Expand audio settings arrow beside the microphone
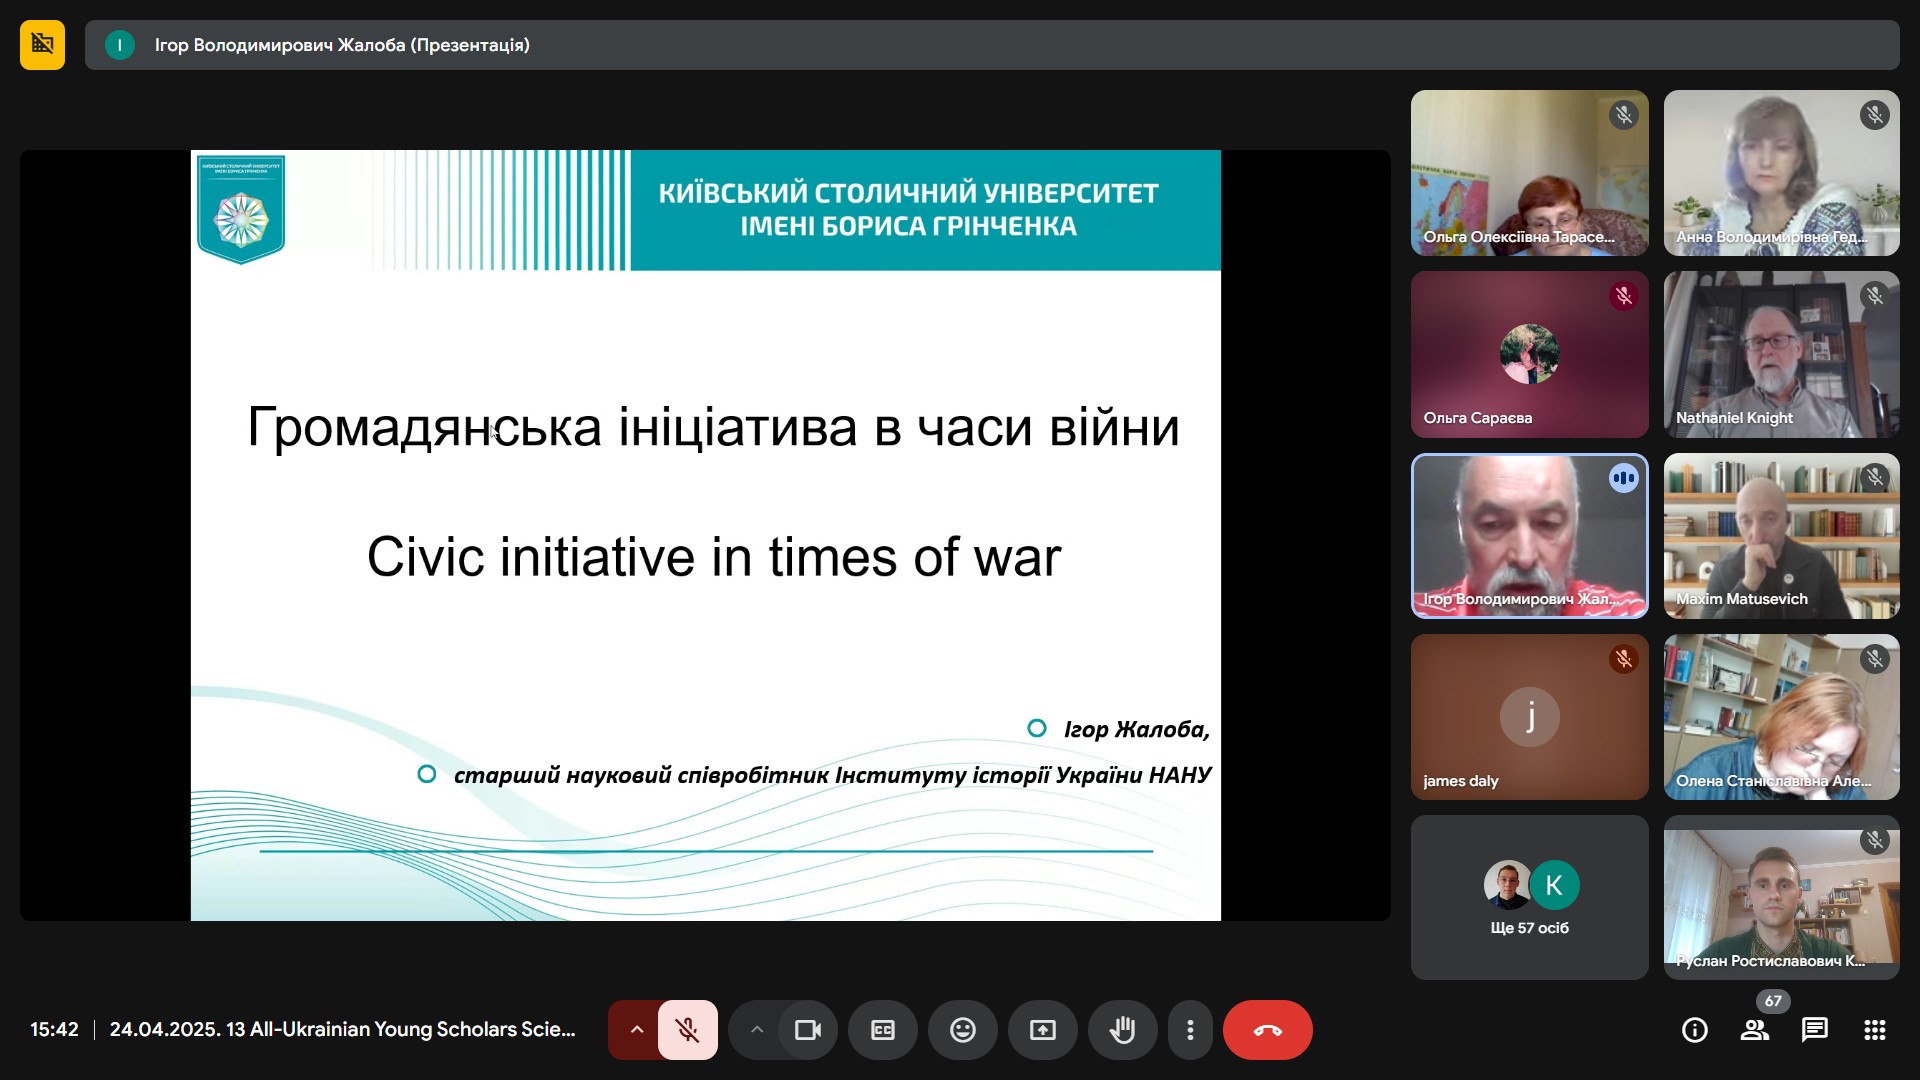 point(636,1030)
